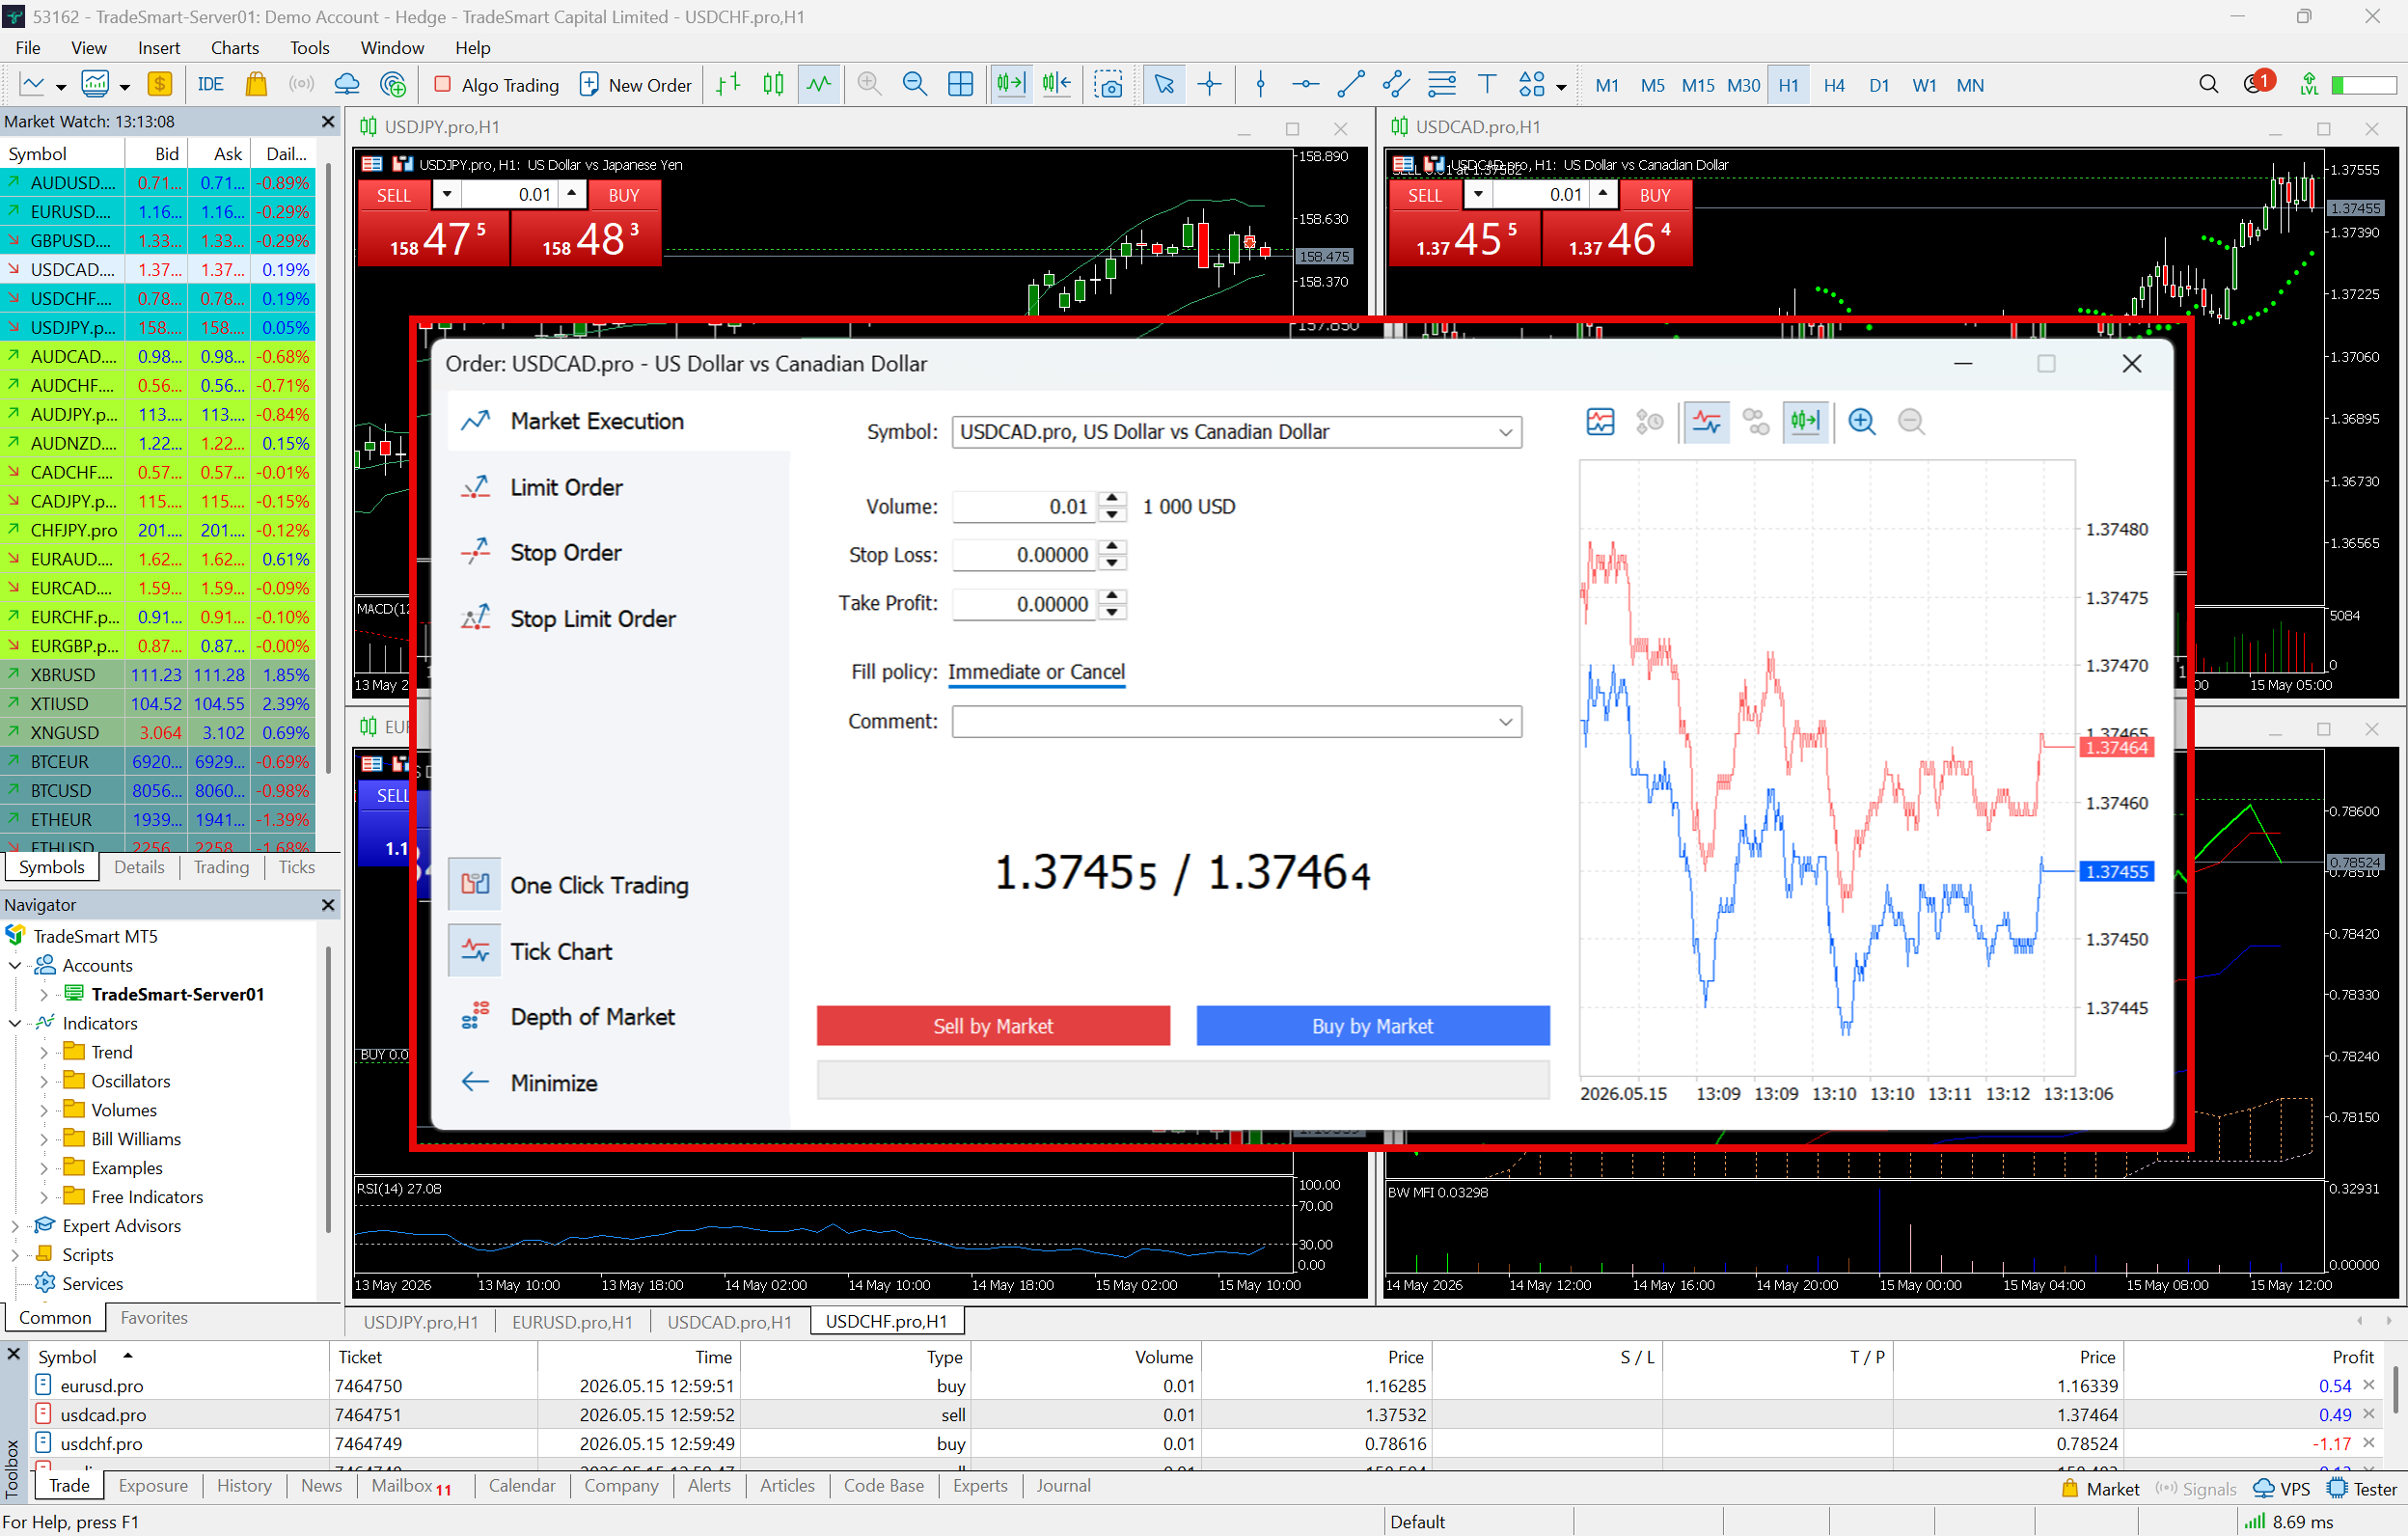Open the Comment dropdown in order dialog
Viewport: 2408px width, 1536px height.
coord(1505,722)
